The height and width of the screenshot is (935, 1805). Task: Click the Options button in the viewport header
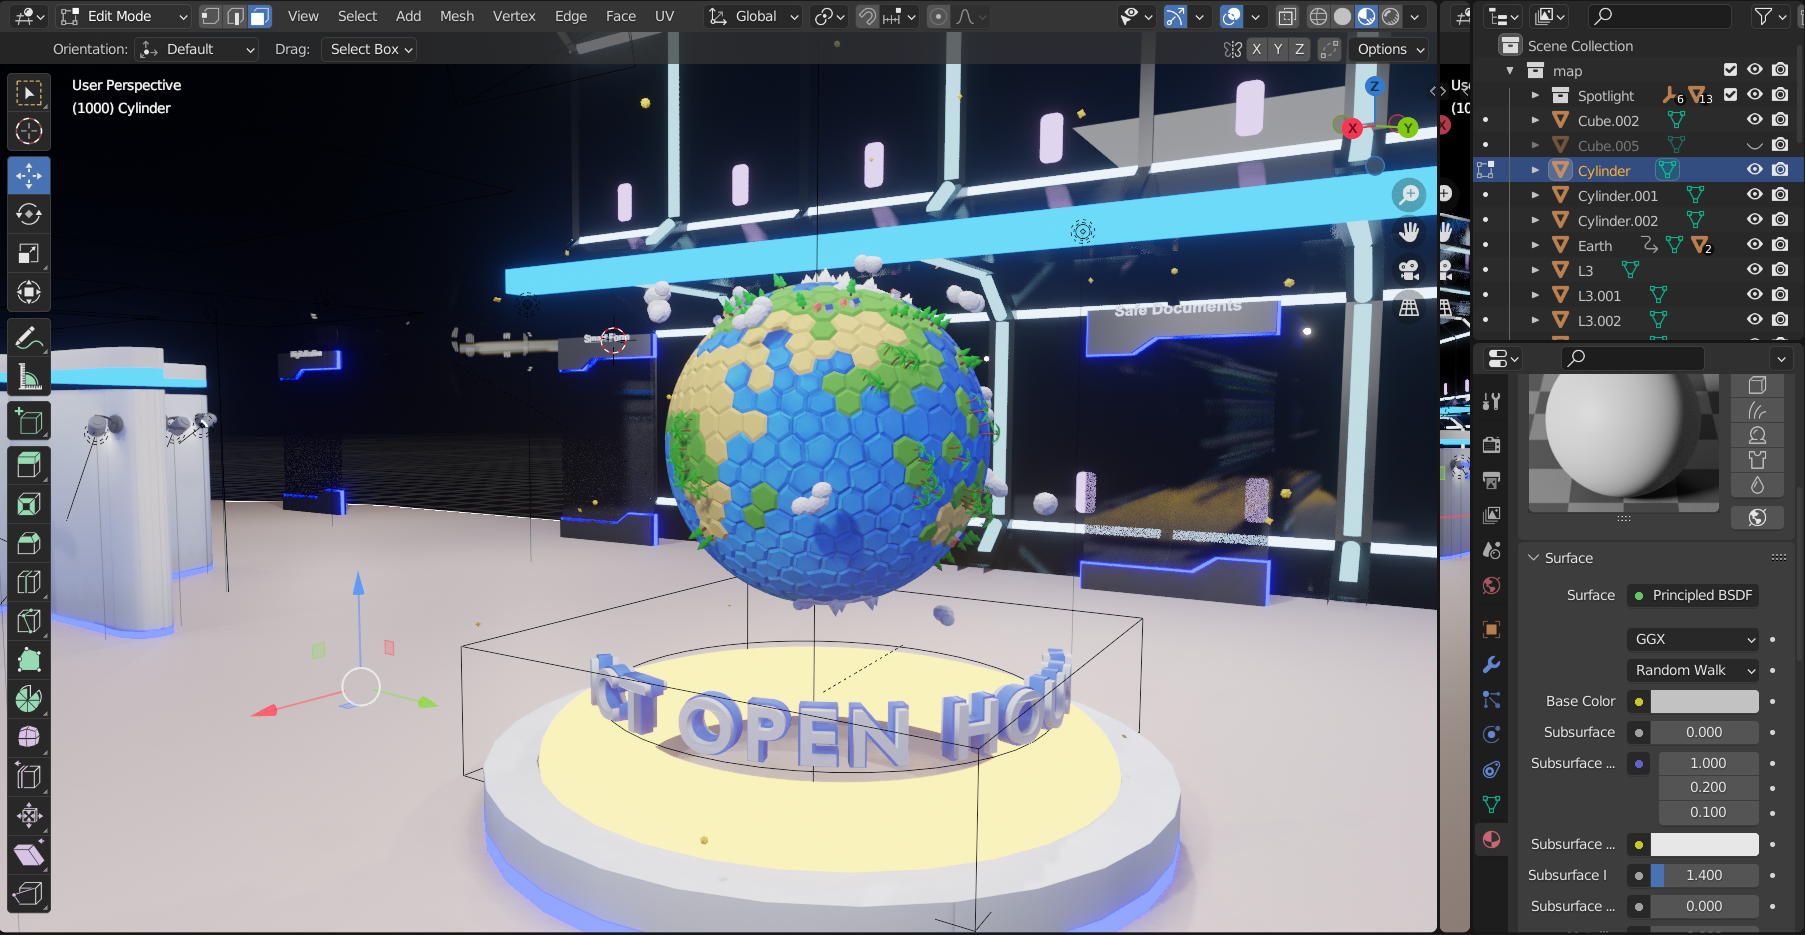[1388, 49]
